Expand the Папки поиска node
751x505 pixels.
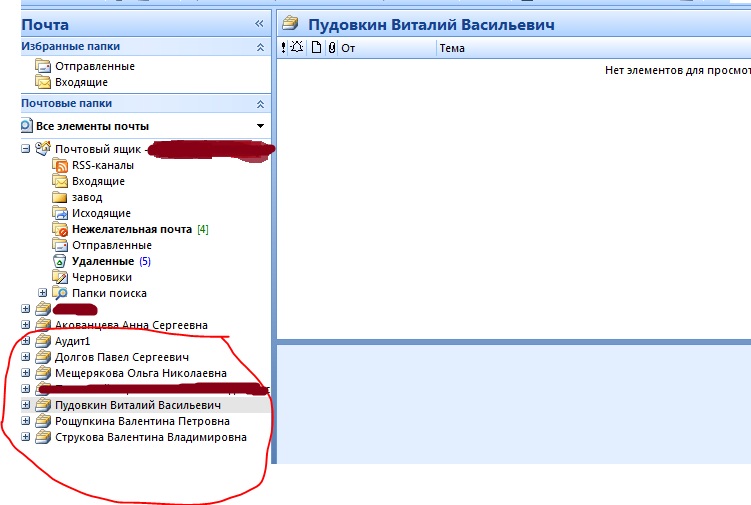coord(43,292)
